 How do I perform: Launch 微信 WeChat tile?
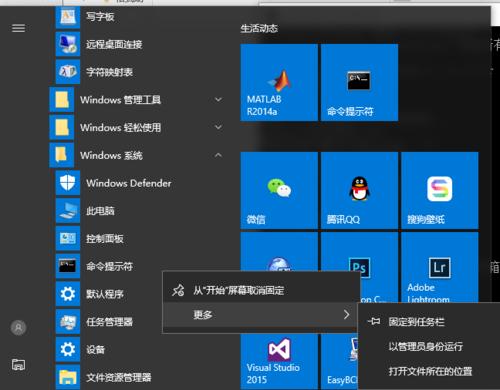coord(279,190)
